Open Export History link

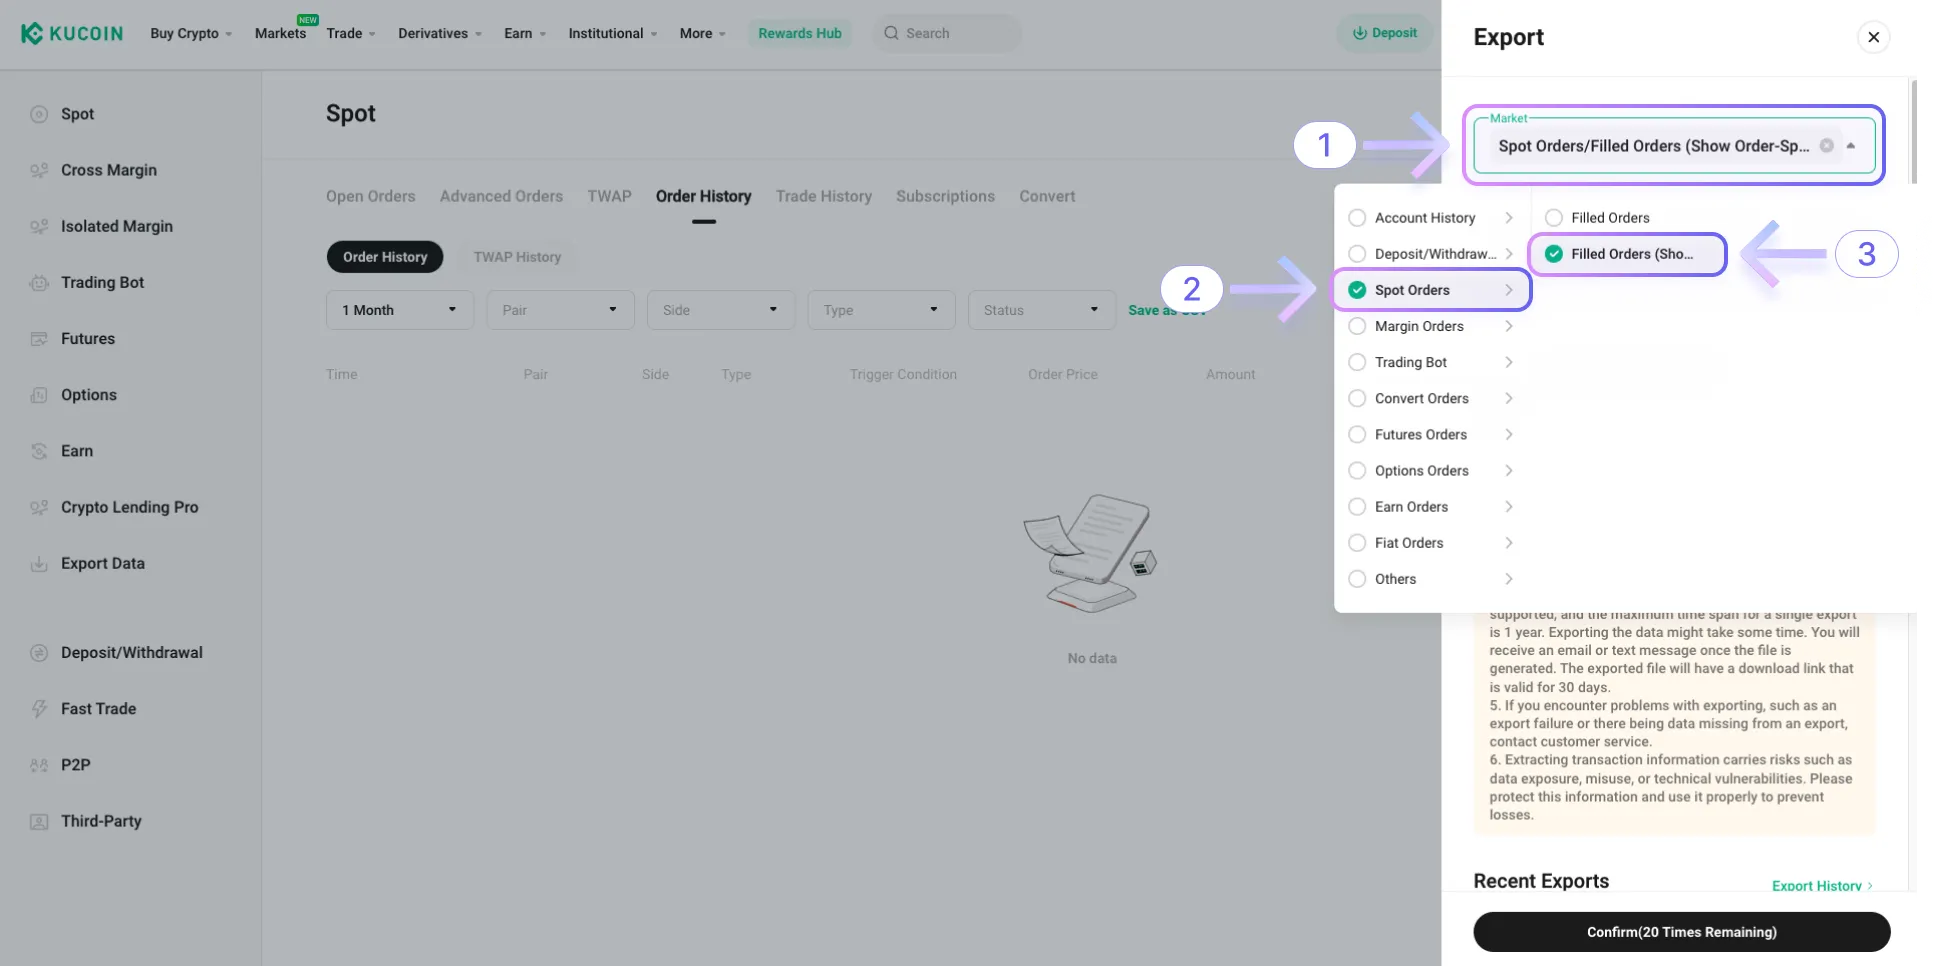pyautogui.click(x=1822, y=885)
